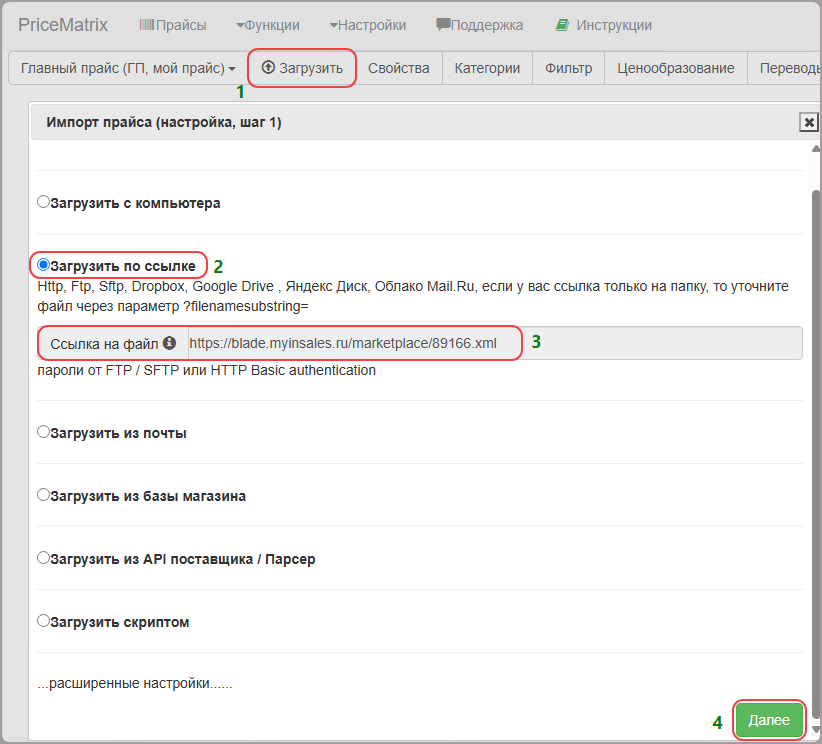
Task: Click the file URL input field
Action: click(495, 343)
